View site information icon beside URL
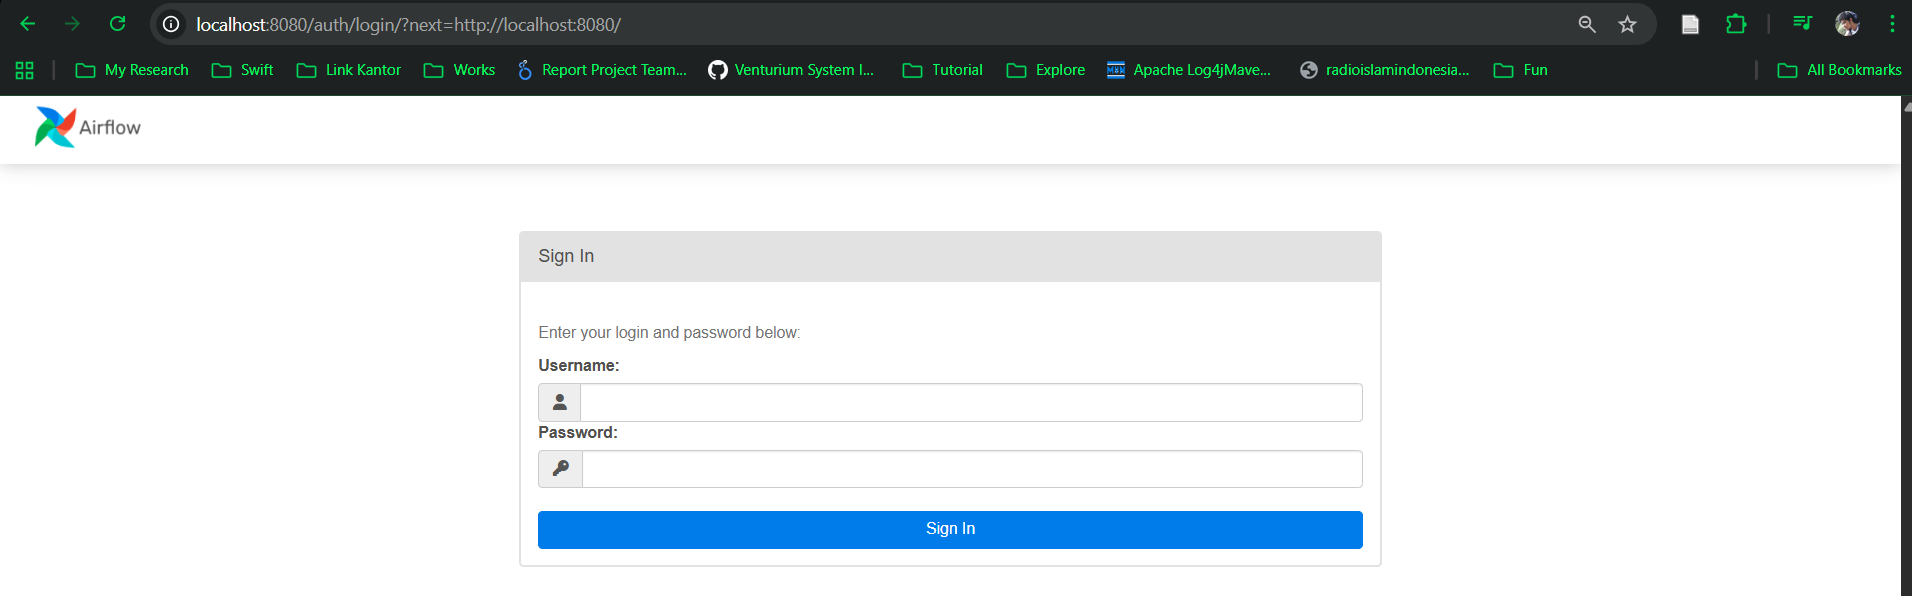 (171, 24)
